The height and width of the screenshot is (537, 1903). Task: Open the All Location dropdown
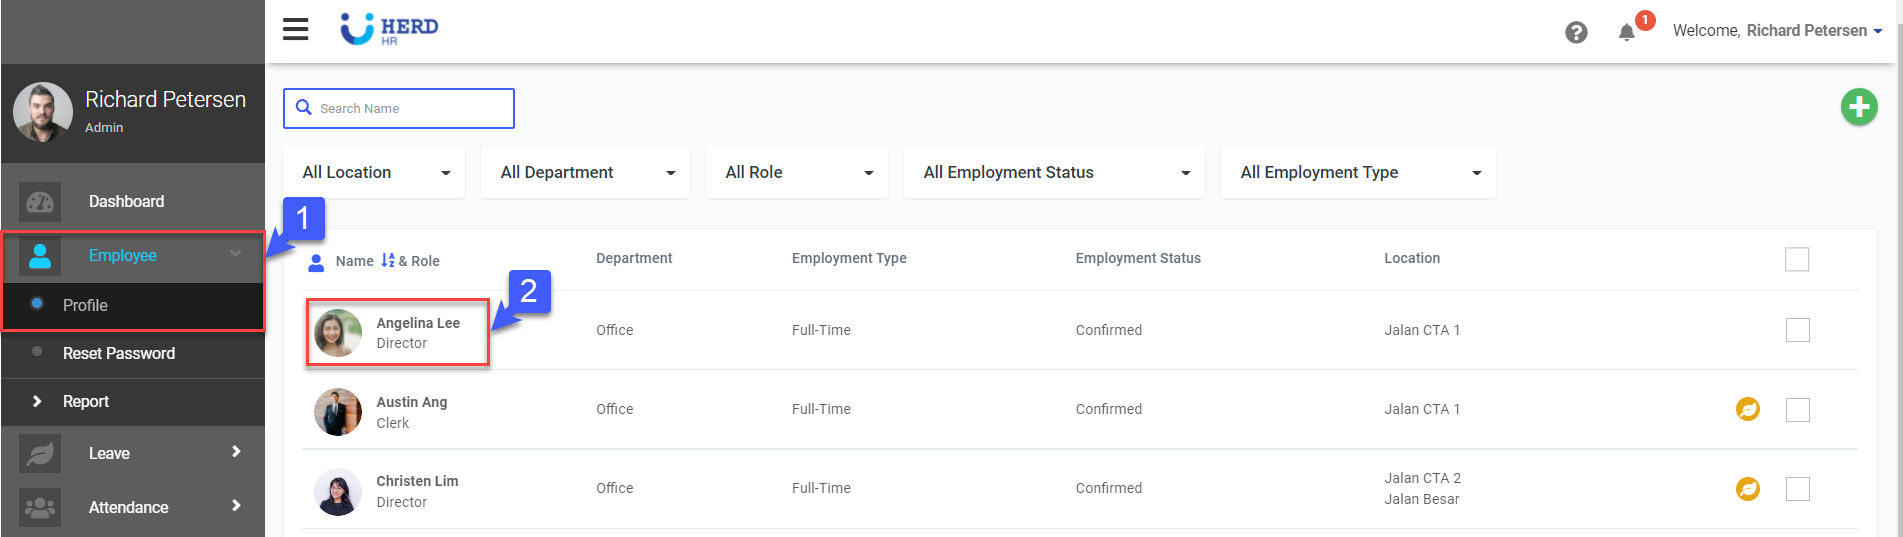click(x=375, y=173)
